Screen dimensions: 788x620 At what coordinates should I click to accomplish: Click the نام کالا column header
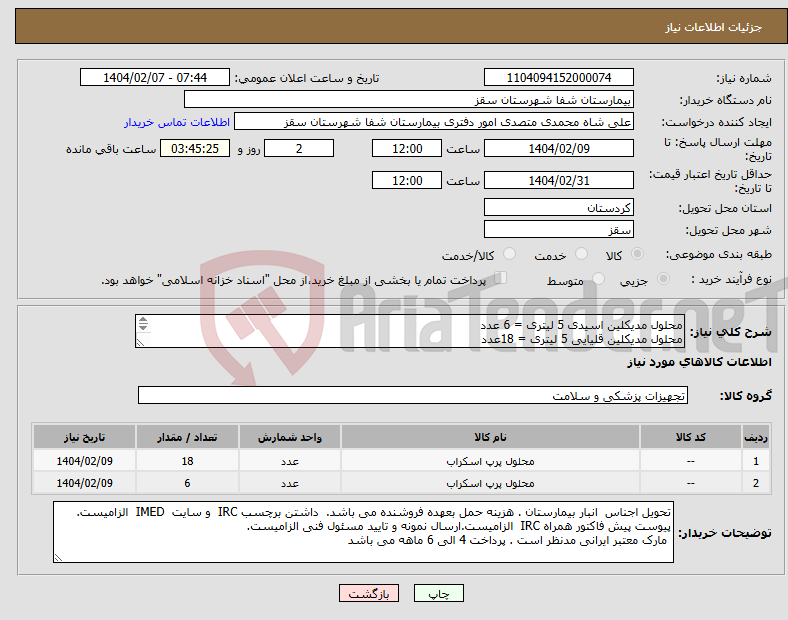[x=490, y=437]
